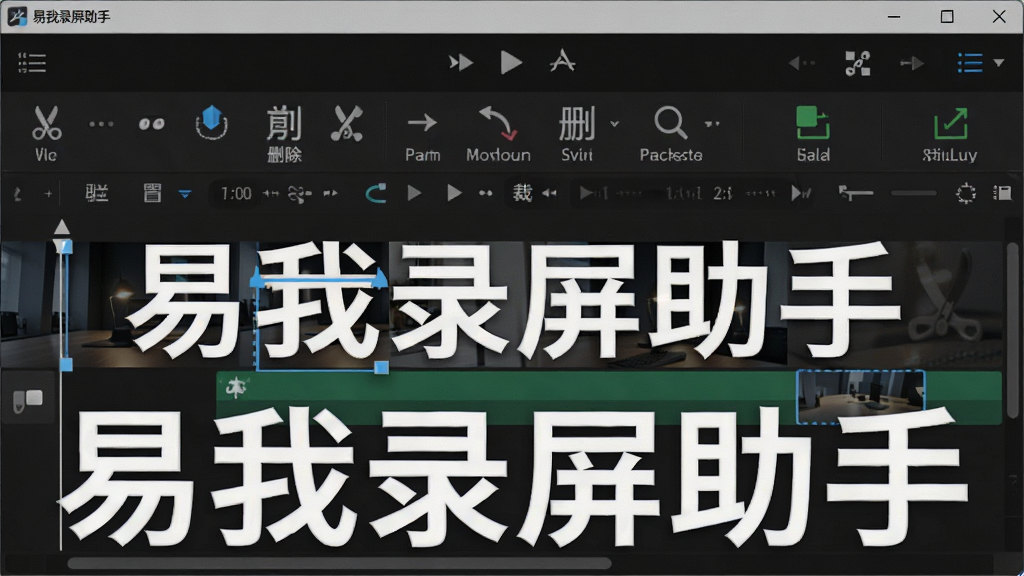The image size is (1024, 576).
Task: Click the second play triangle in timeline toolbar
Action: point(454,193)
